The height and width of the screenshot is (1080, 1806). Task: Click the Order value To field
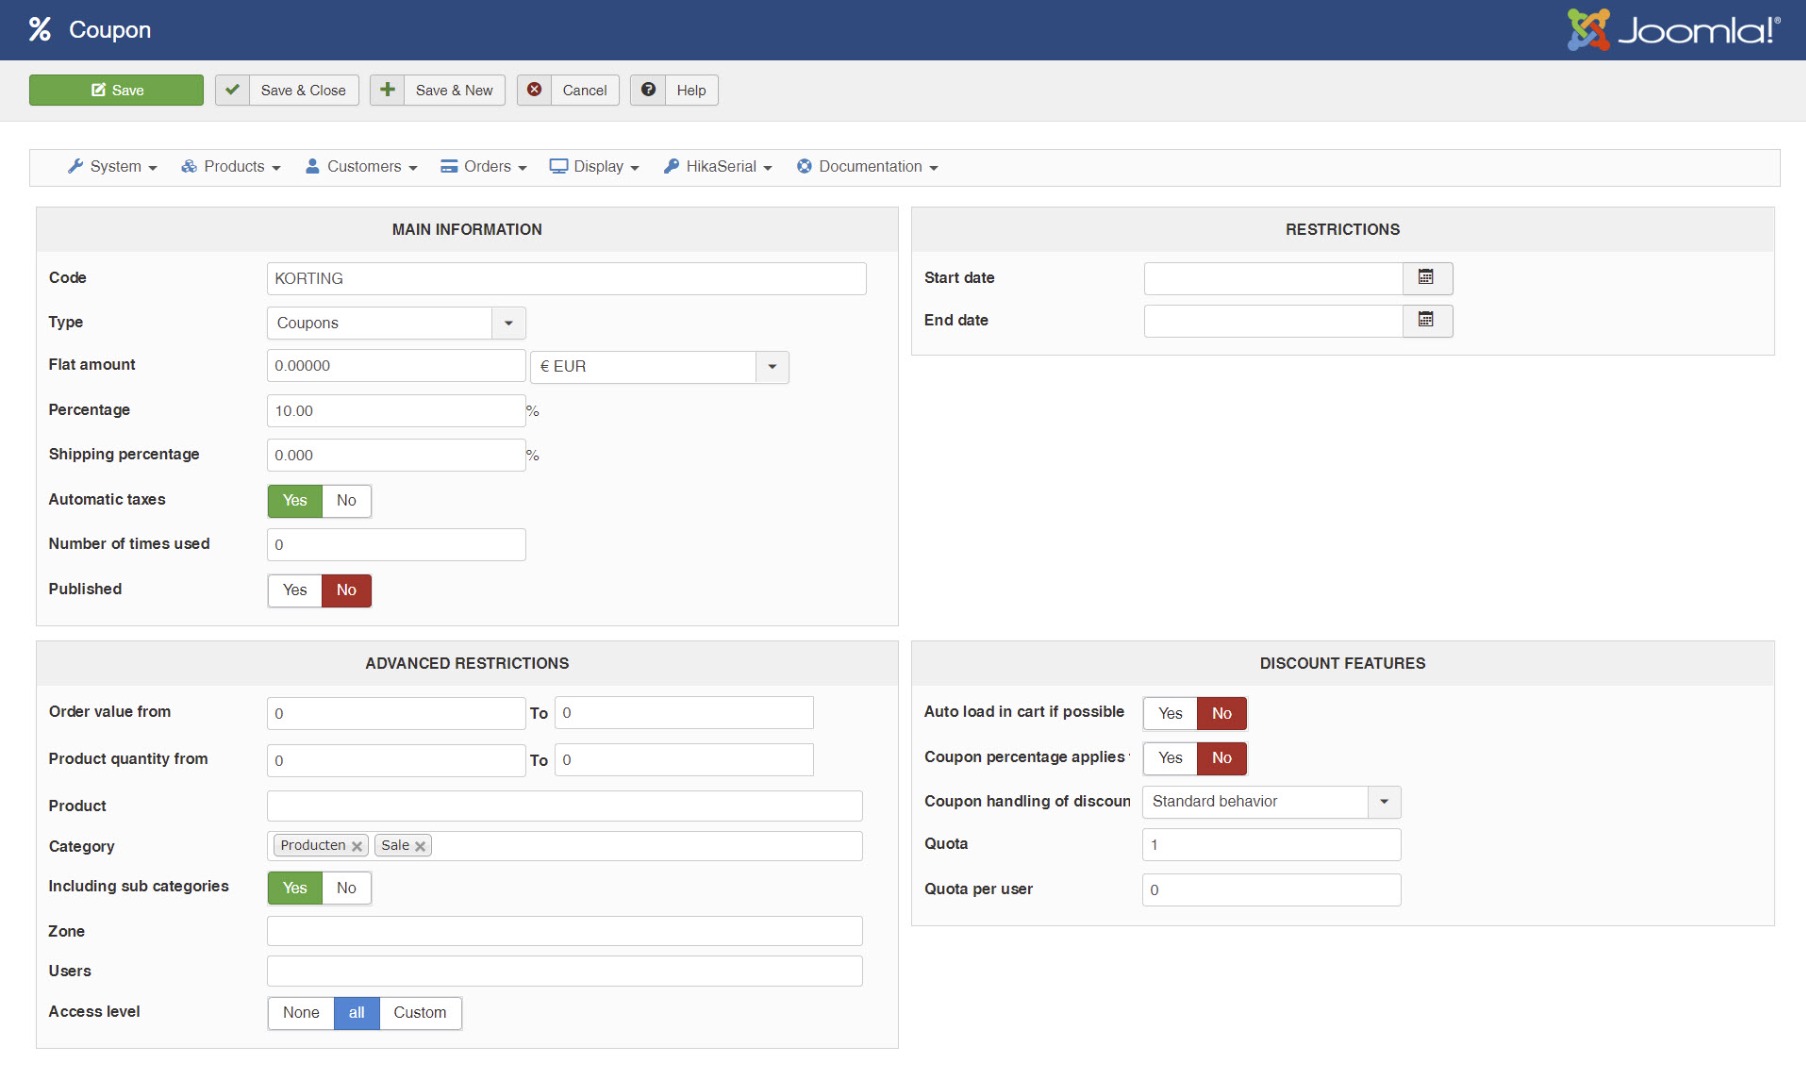(x=684, y=713)
